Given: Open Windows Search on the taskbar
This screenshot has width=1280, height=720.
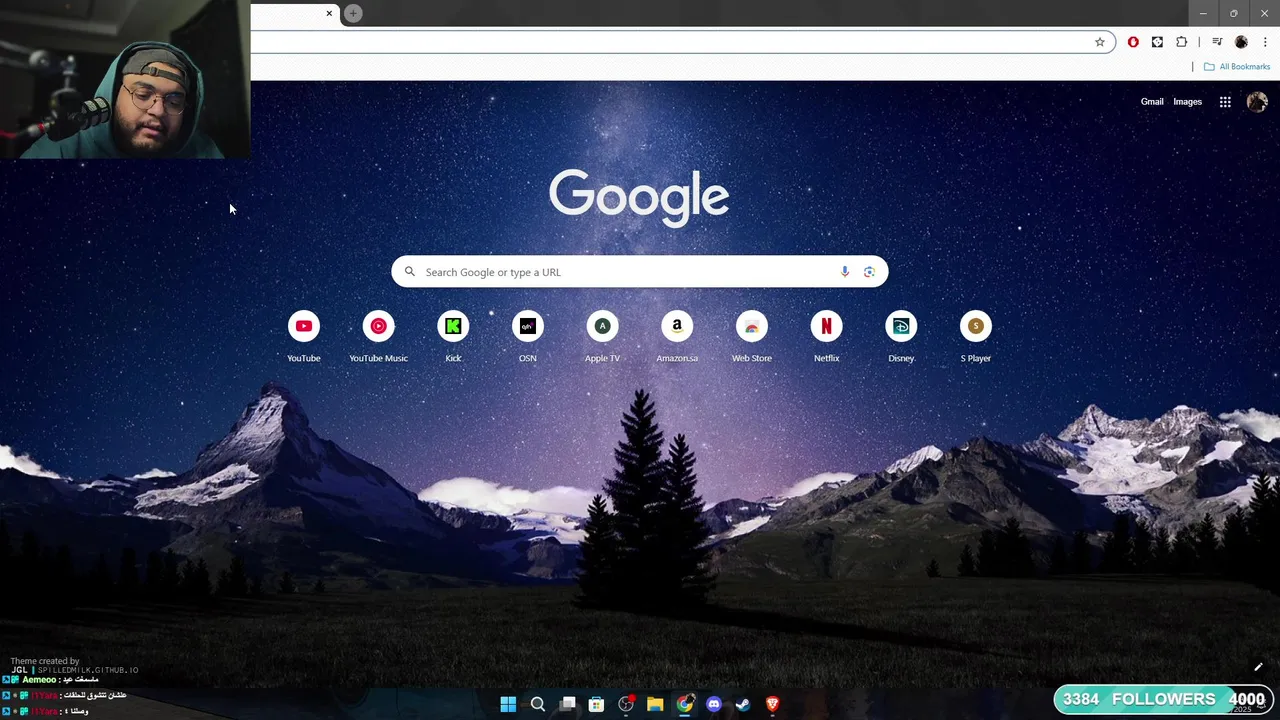Looking at the screenshot, I should coord(537,704).
